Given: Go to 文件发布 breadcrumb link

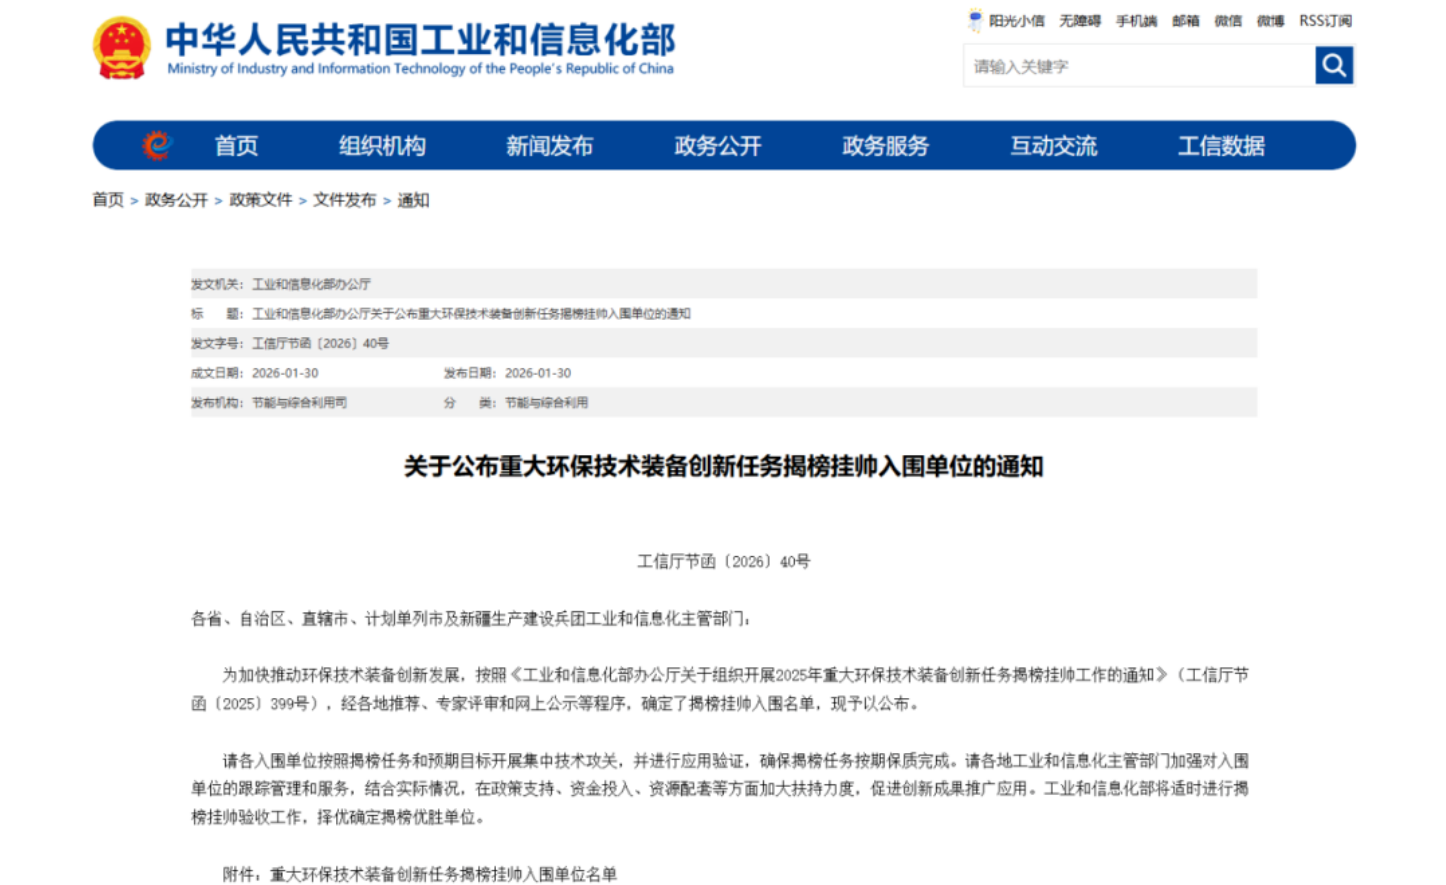Looking at the screenshot, I should tap(344, 200).
